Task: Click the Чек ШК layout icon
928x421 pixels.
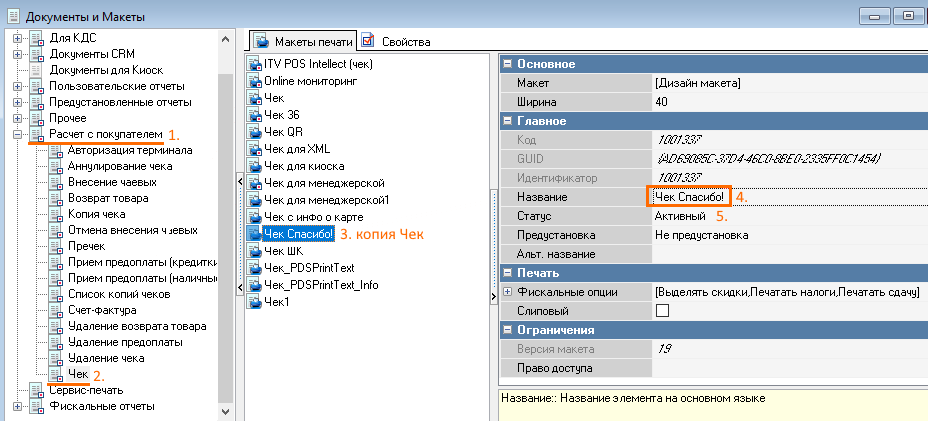Action: click(x=254, y=251)
